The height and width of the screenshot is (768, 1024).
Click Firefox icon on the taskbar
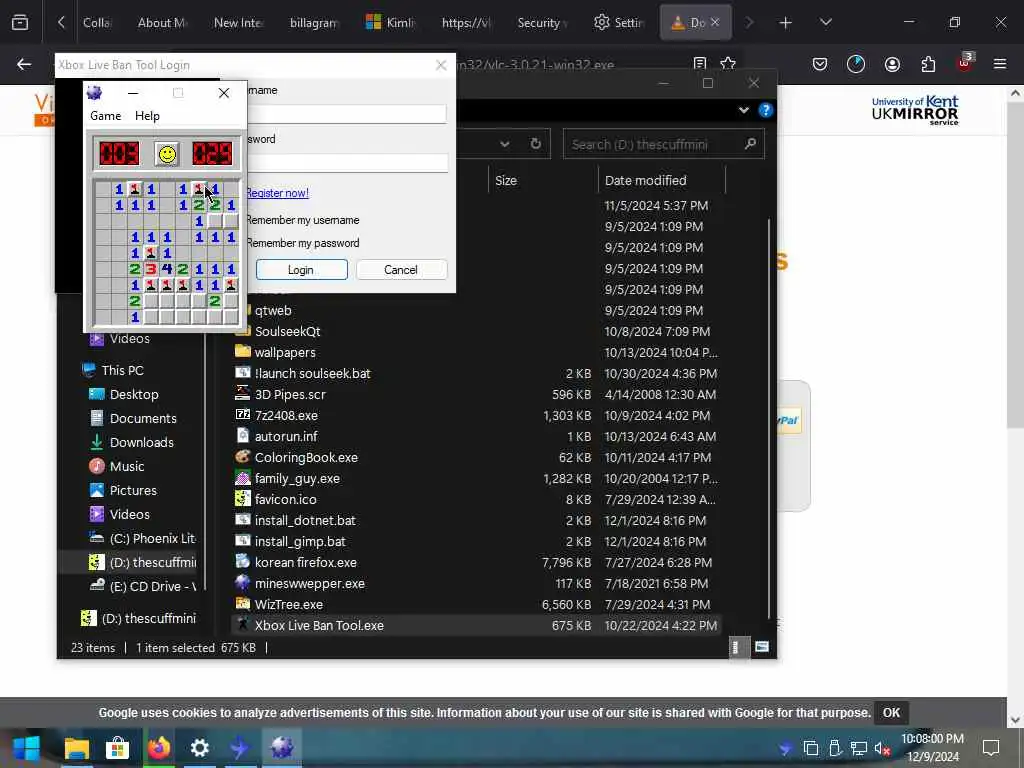(x=159, y=748)
